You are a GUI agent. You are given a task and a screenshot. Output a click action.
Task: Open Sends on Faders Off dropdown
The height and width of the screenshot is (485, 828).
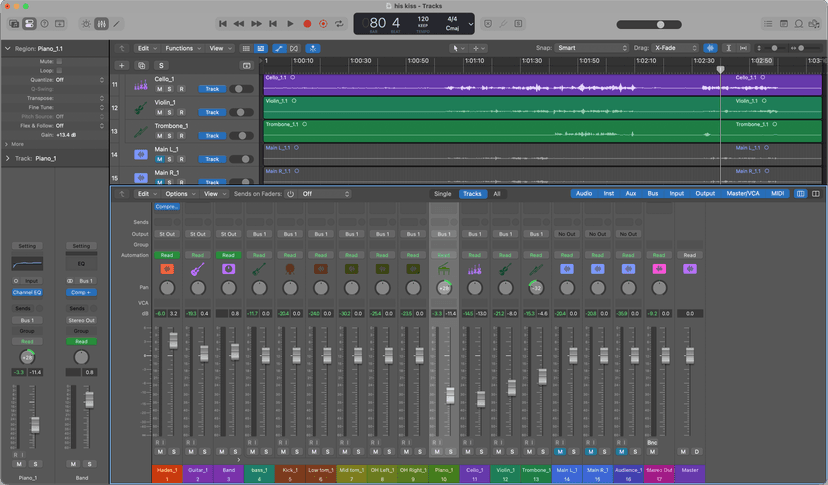coord(325,194)
